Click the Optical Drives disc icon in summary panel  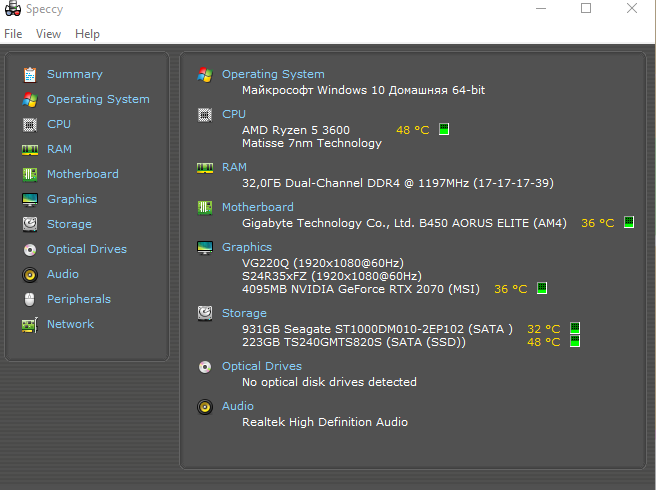tap(205, 367)
